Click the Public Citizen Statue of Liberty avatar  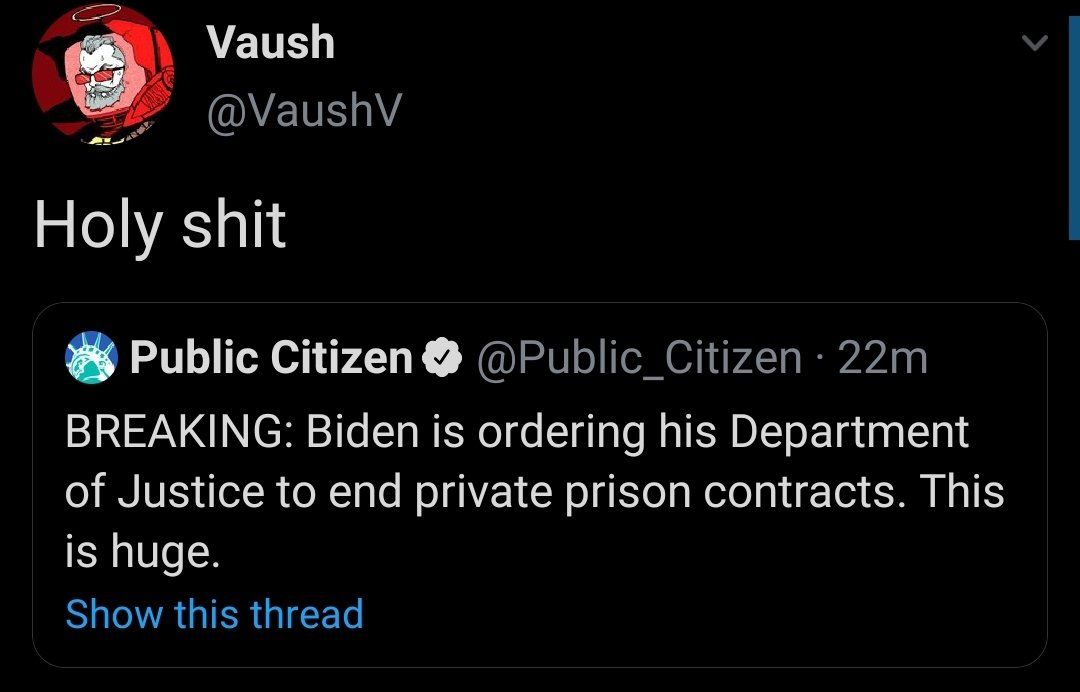(x=91, y=357)
